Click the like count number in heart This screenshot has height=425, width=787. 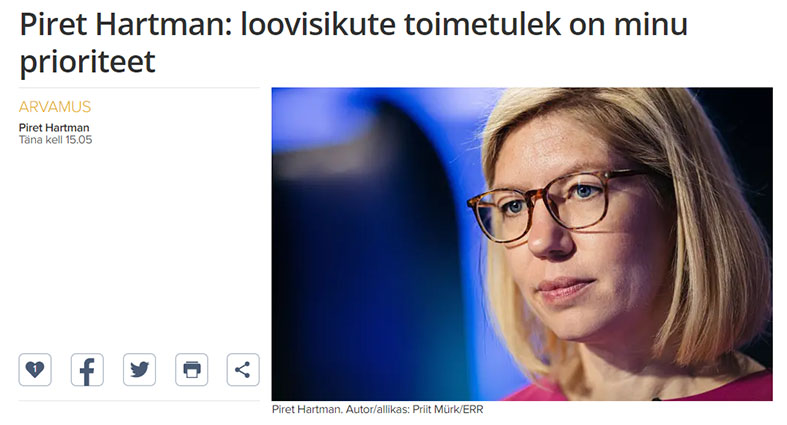coord(35,369)
